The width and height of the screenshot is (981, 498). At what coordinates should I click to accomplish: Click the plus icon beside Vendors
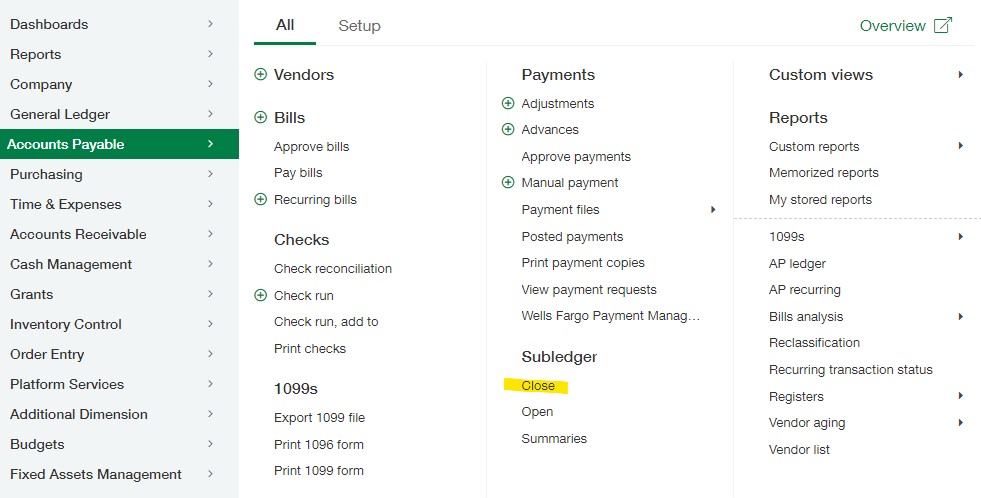pyautogui.click(x=261, y=74)
